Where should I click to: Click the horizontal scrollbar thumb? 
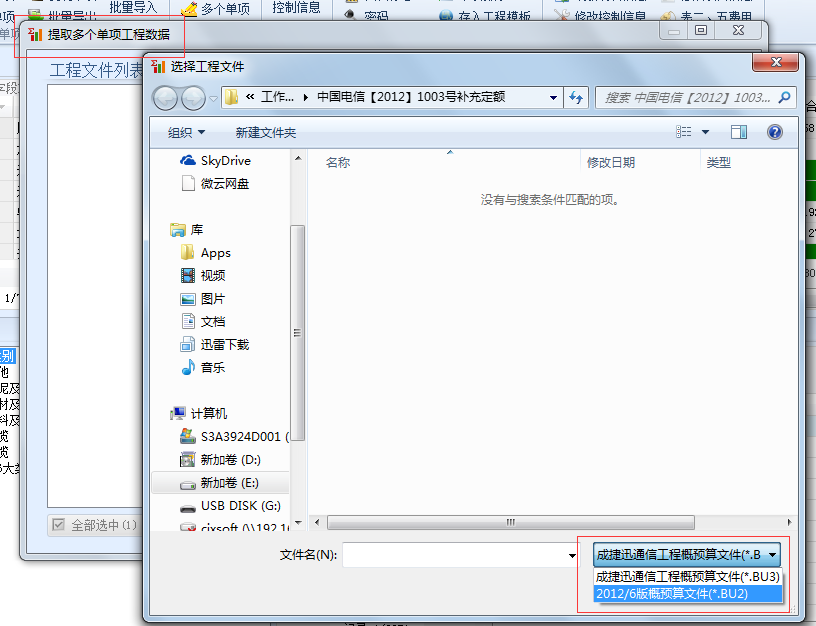(x=509, y=521)
